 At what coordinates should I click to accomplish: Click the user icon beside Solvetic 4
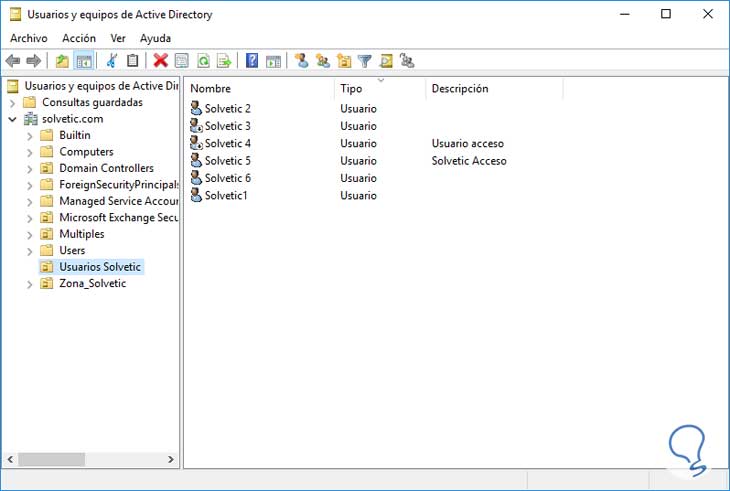point(196,143)
